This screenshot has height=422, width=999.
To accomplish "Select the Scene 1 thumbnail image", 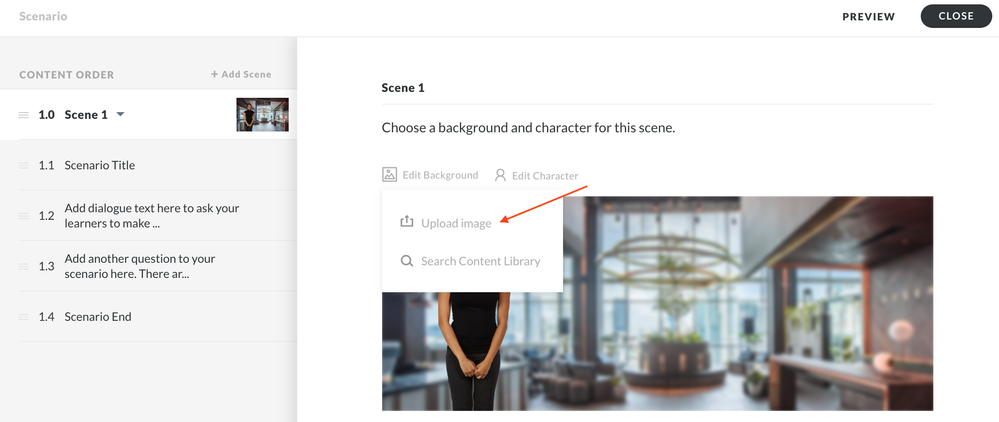I will tap(262, 115).
